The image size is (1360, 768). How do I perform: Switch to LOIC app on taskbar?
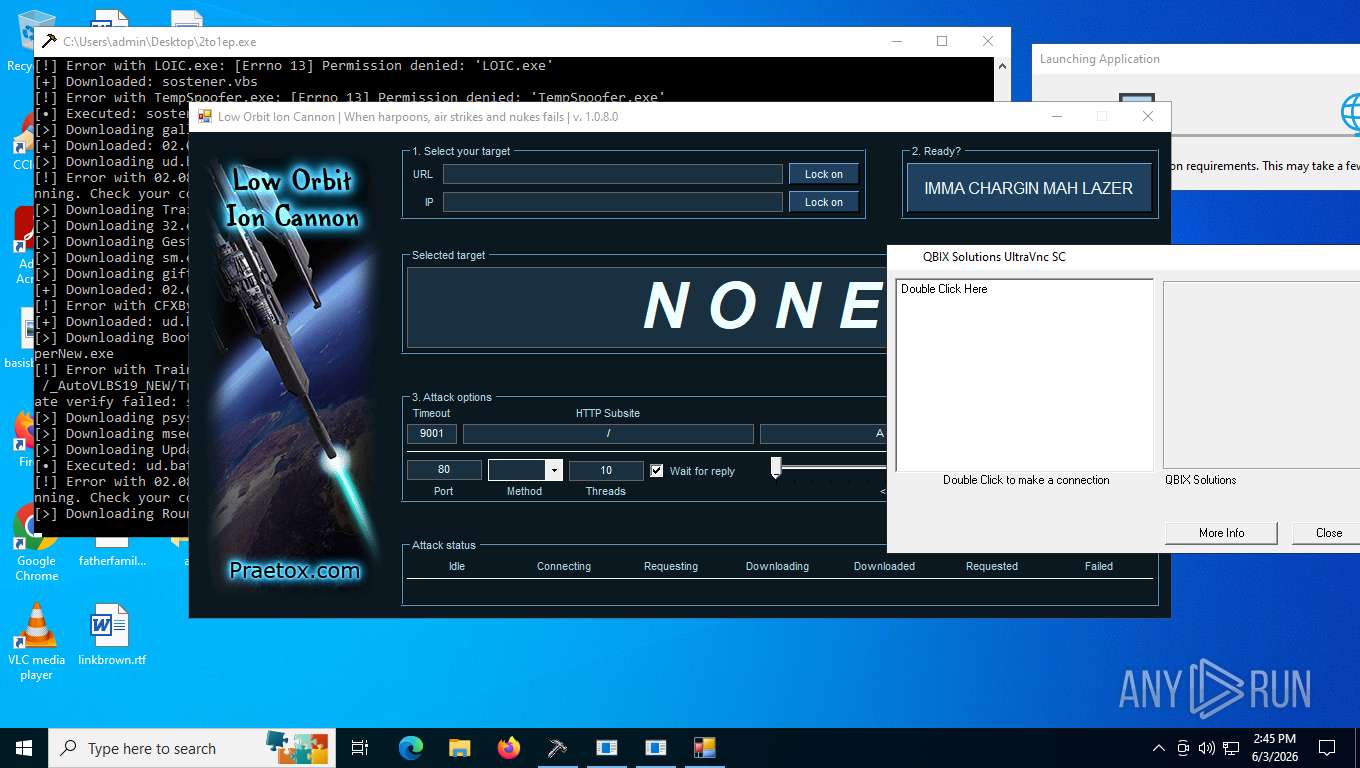click(x=704, y=748)
